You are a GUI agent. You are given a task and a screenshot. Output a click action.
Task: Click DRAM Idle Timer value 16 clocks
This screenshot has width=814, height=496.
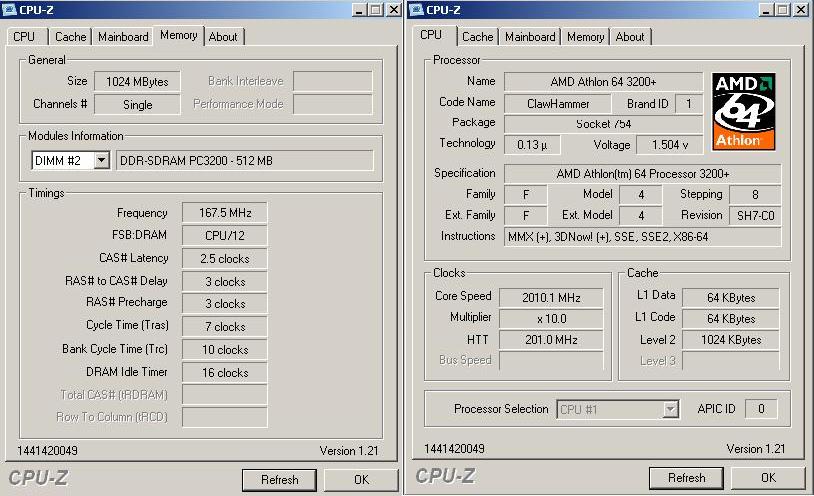coord(225,372)
